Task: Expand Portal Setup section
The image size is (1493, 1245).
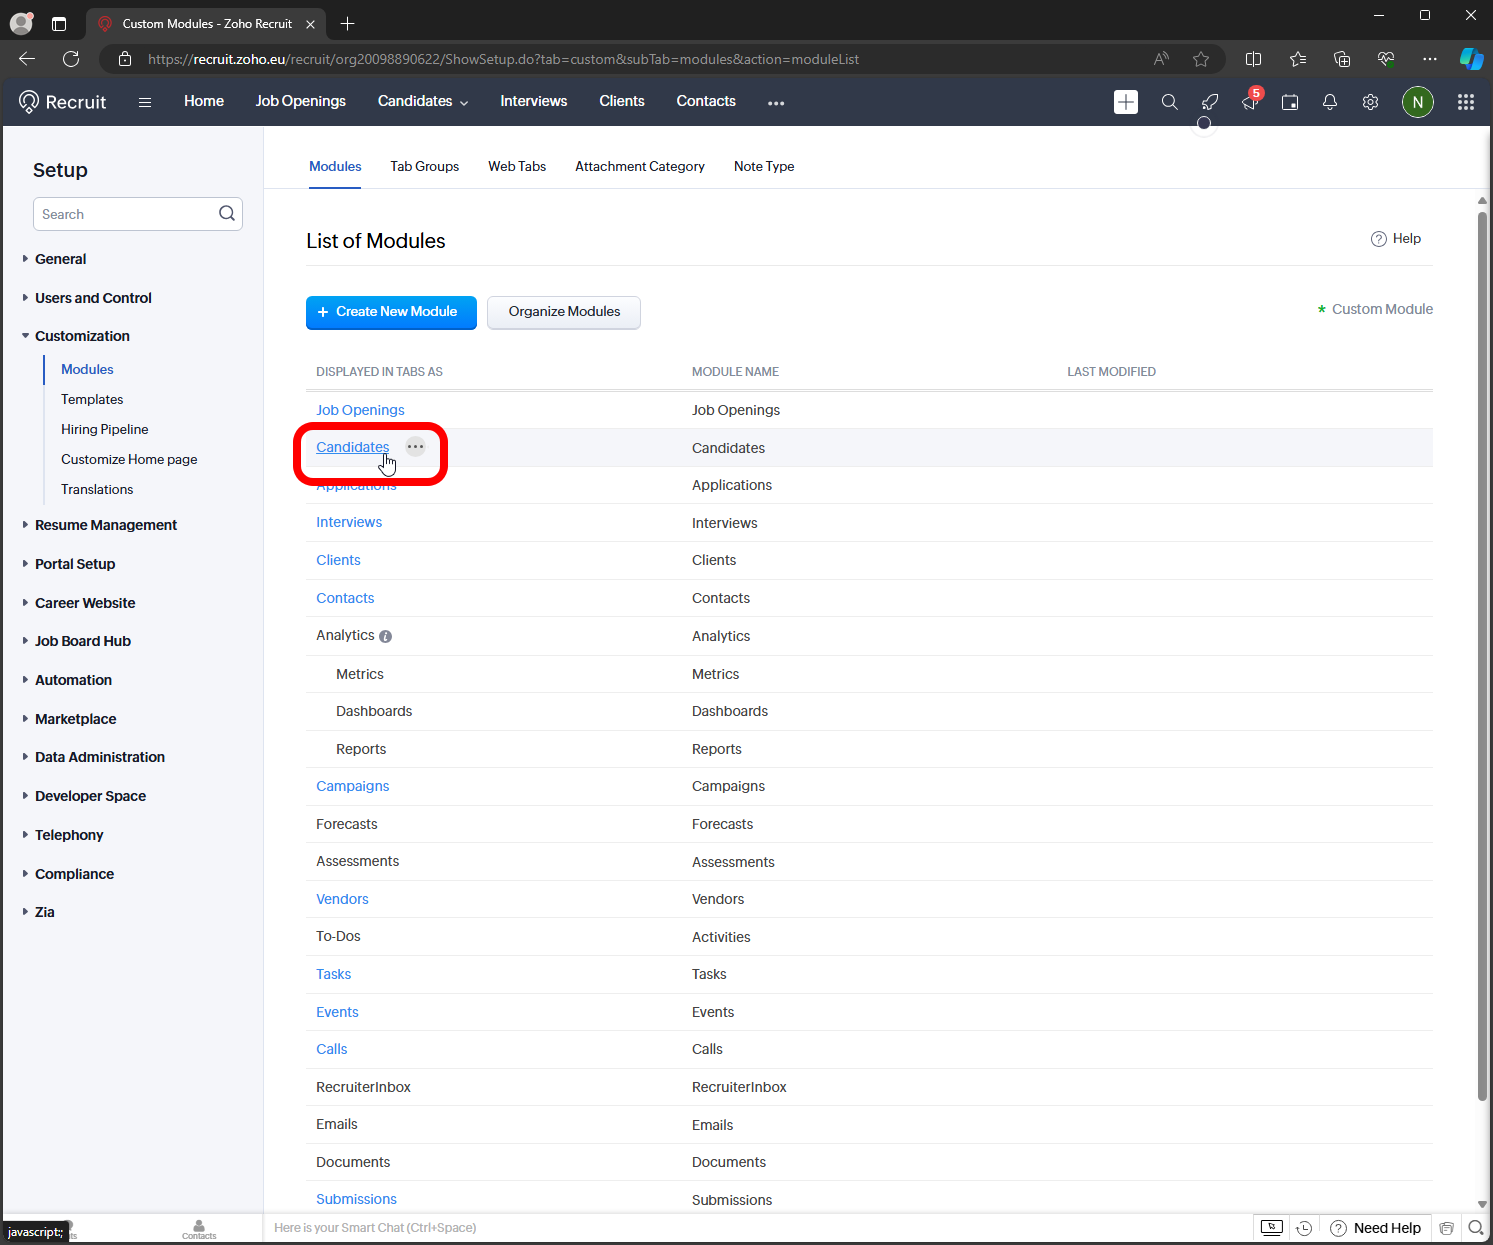Action: 75,564
